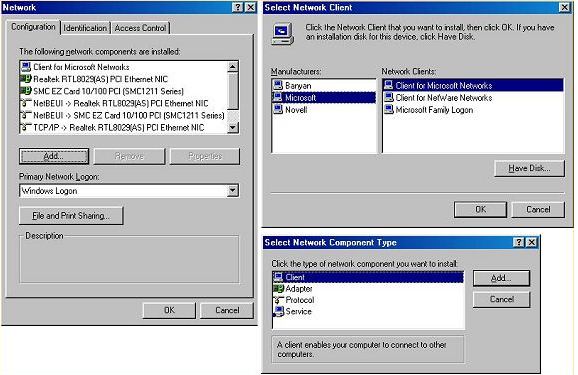Image resolution: width=578 pixels, height=375 pixels.
Task: Click the Remove button in Network dialog
Action: 129,156
